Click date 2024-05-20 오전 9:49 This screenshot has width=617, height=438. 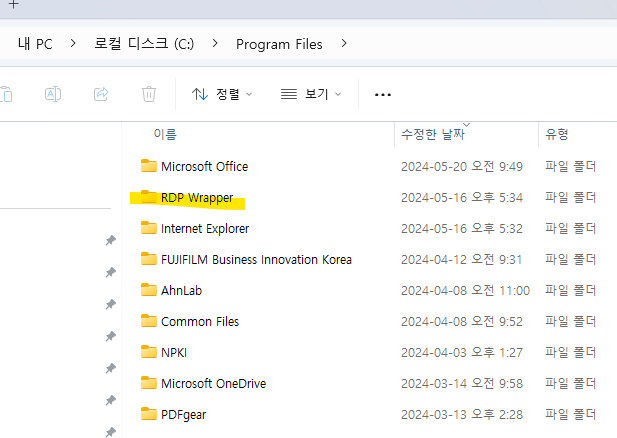point(462,166)
